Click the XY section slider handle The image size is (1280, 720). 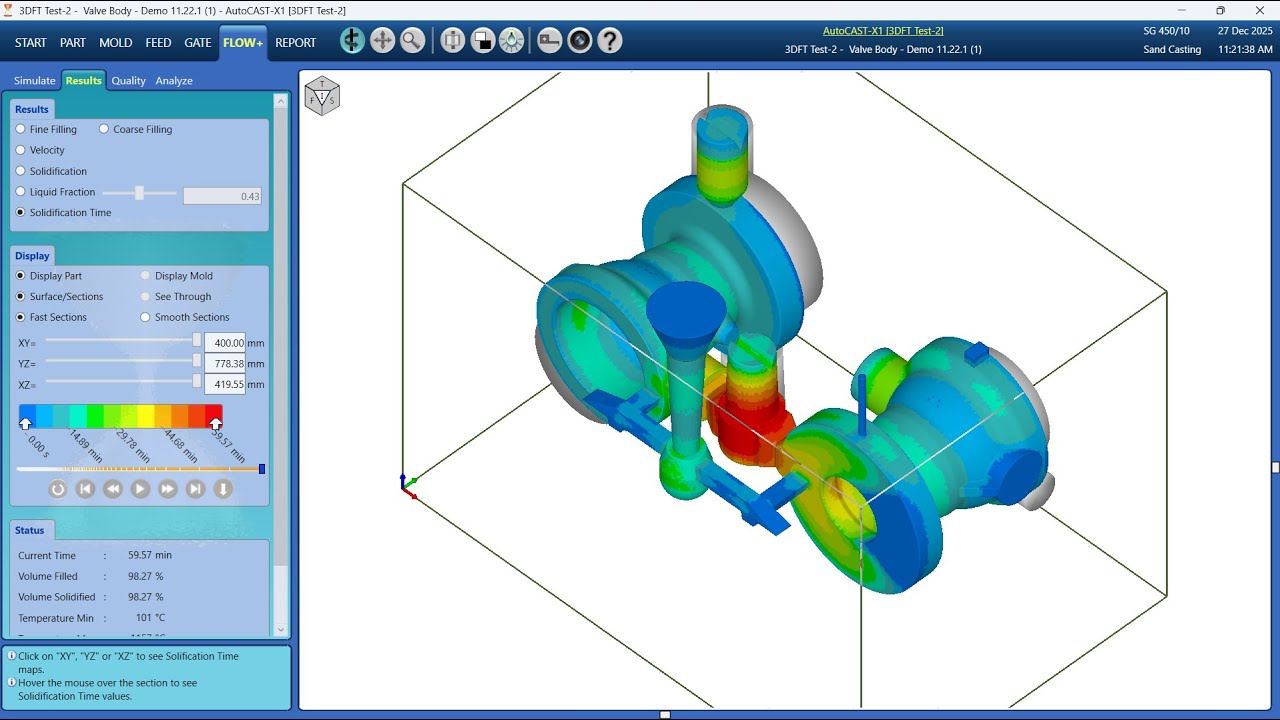click(197, 340)
